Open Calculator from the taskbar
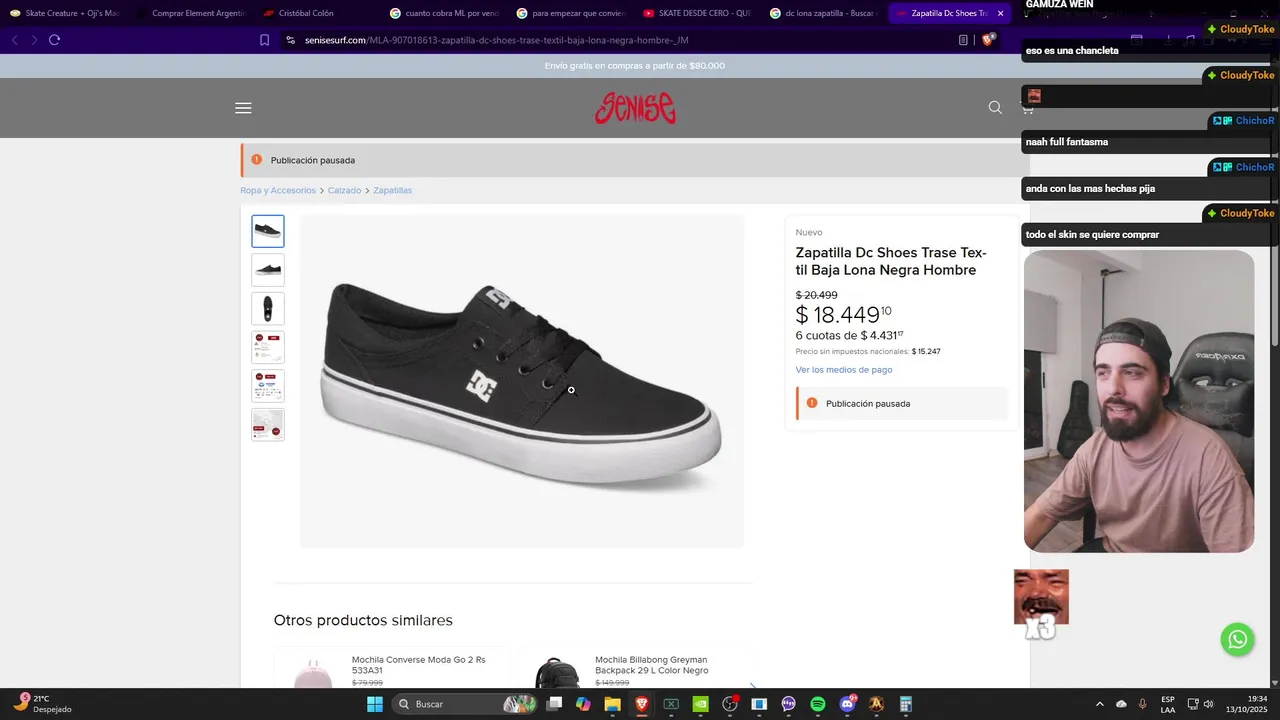1280x720 pixels. pos(906,704)
